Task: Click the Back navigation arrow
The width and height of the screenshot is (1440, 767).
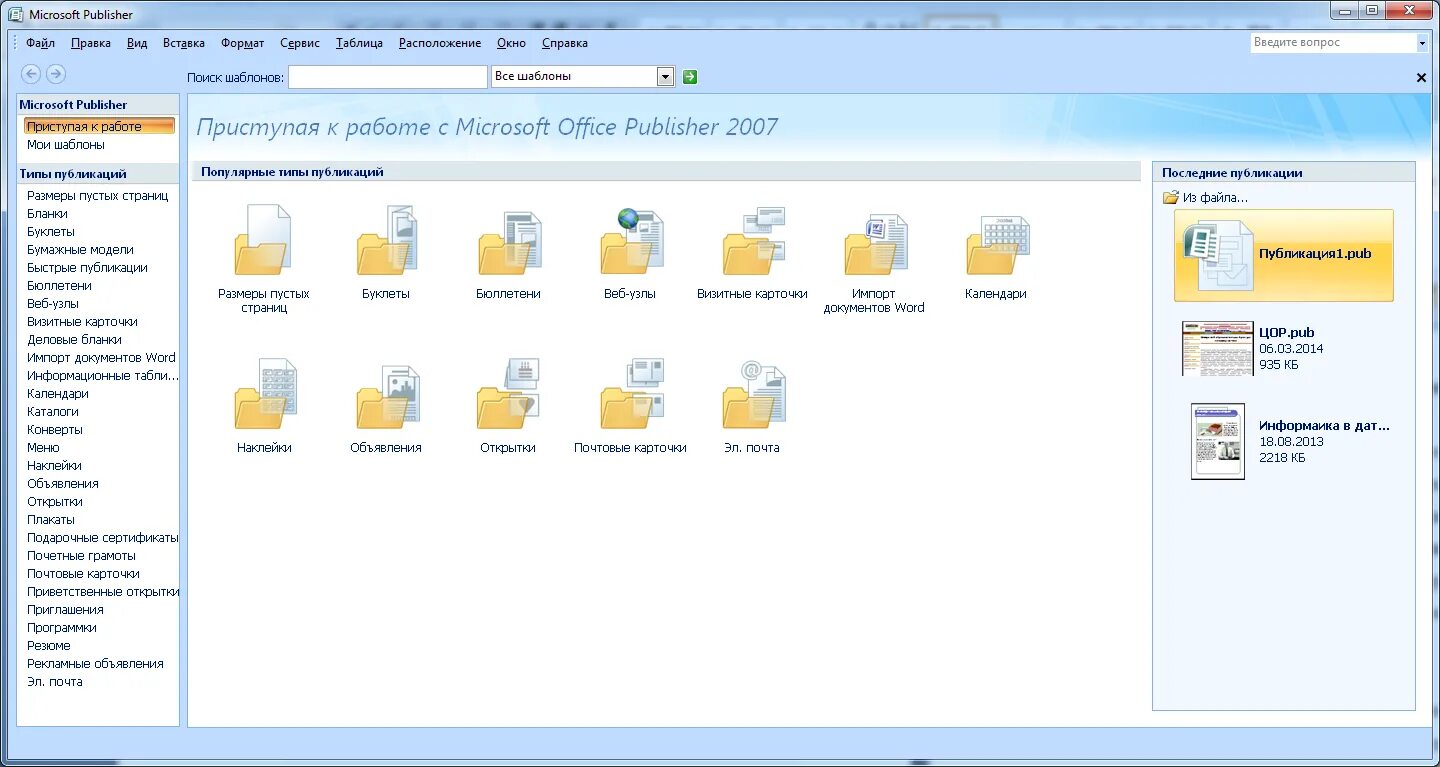Action: pos(31,73)
